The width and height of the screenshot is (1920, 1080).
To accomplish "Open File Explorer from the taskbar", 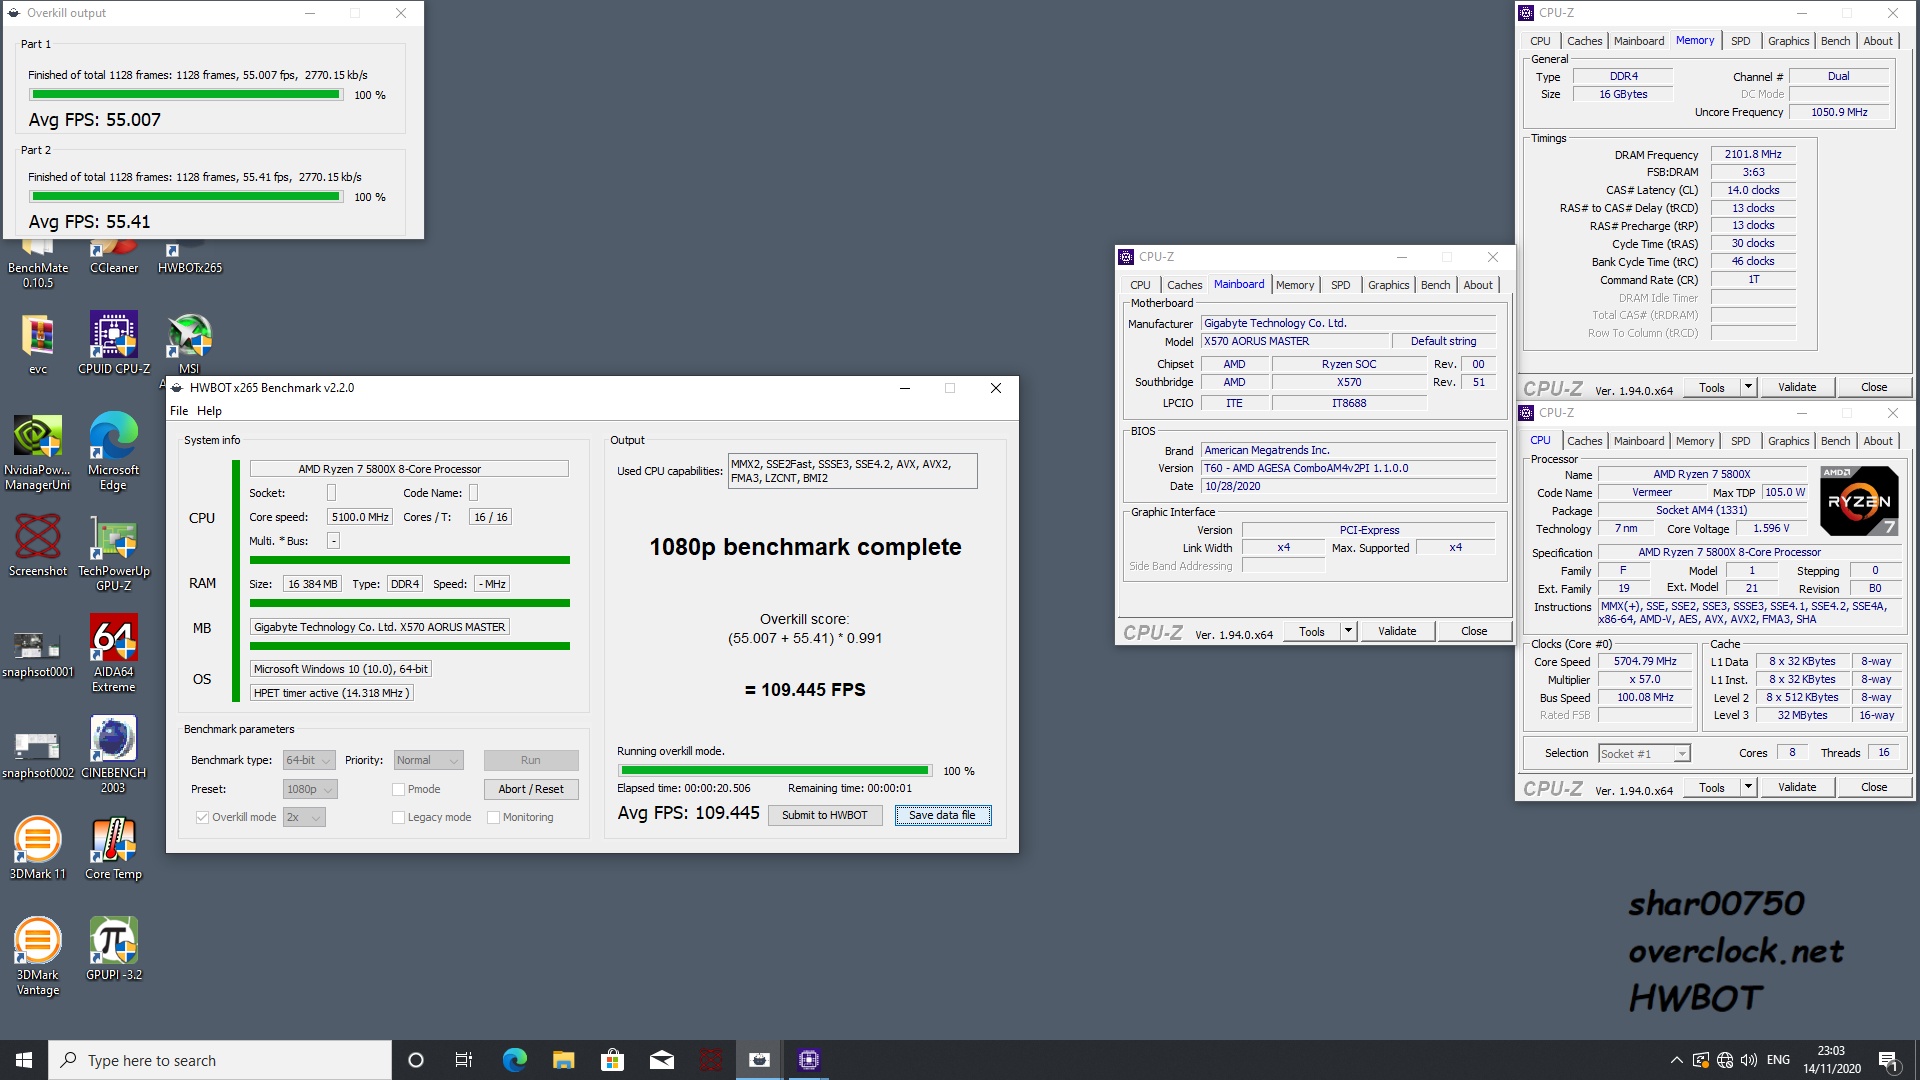I will [564, 1060].
